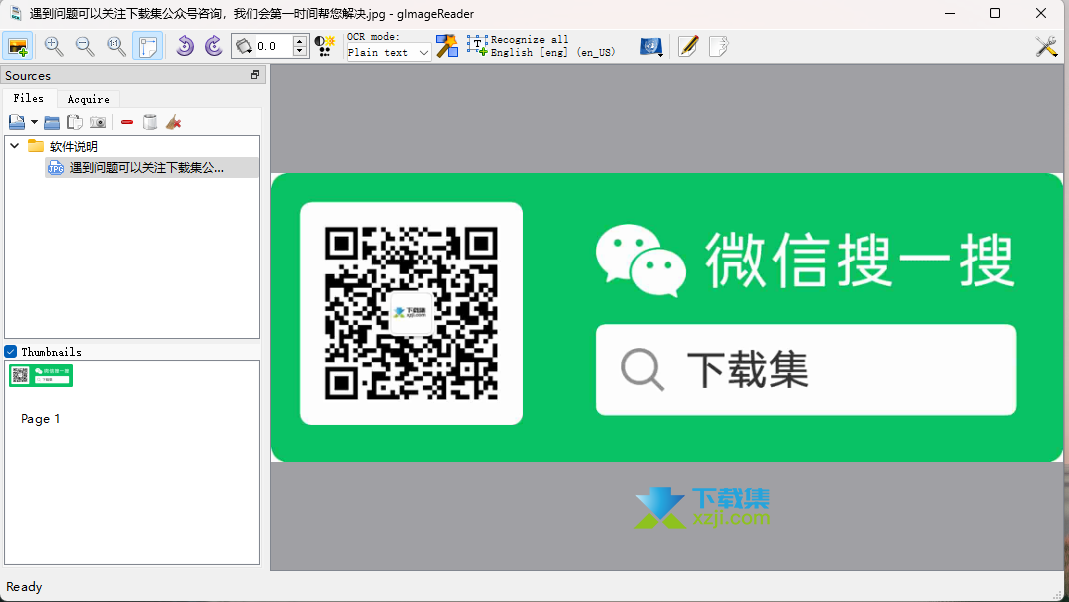Screen dimensions: 1069x602
Task: Open the recognition language flag menu
Action: point(652,46)
